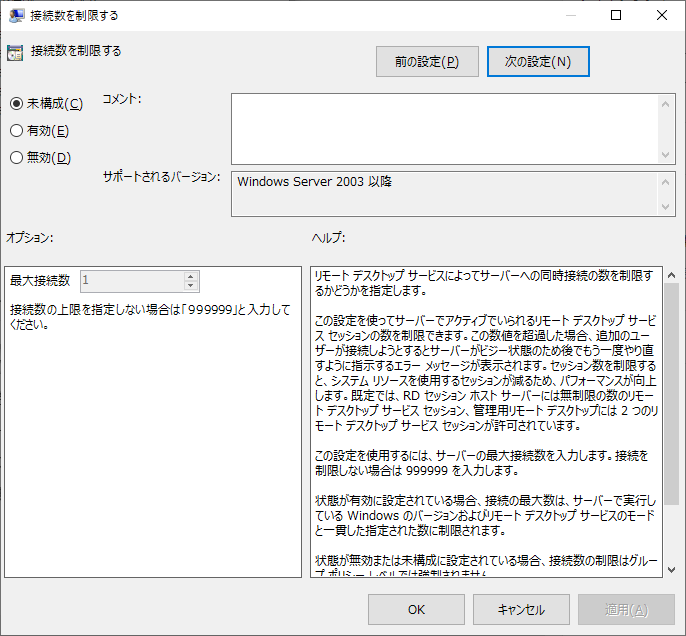Click the 適用(A) button
The height and width of the screenshot is (636, 686).
pos(626,609)
